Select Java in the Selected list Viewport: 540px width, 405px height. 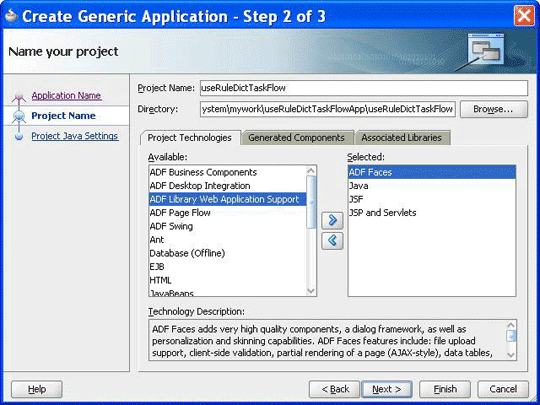tap(432, 186)
